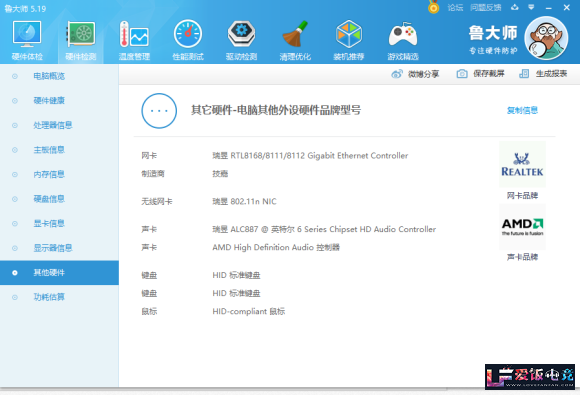Image resolution: width=580 pixels, height=395 pixels.
Task: Open 硬件体检 hardware checkup icon
Action: [x=27, y=34]
